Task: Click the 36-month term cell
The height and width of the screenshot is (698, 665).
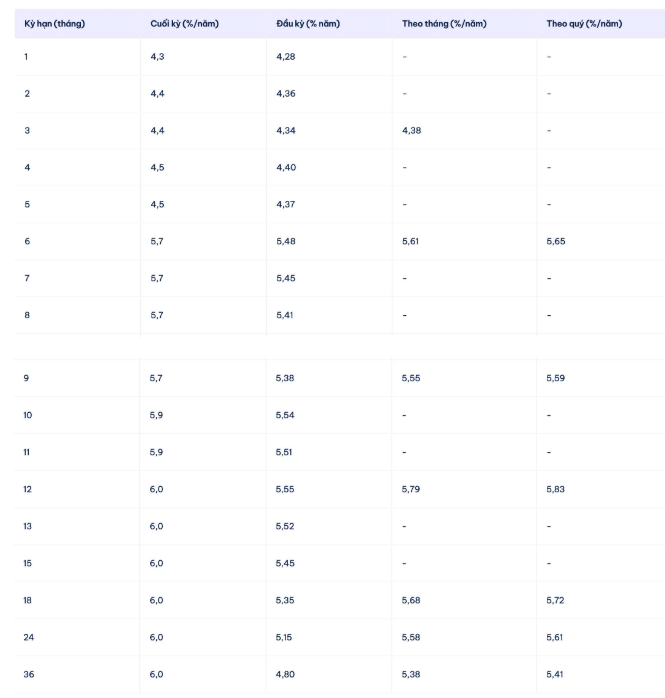Action: tap(29, 674)
